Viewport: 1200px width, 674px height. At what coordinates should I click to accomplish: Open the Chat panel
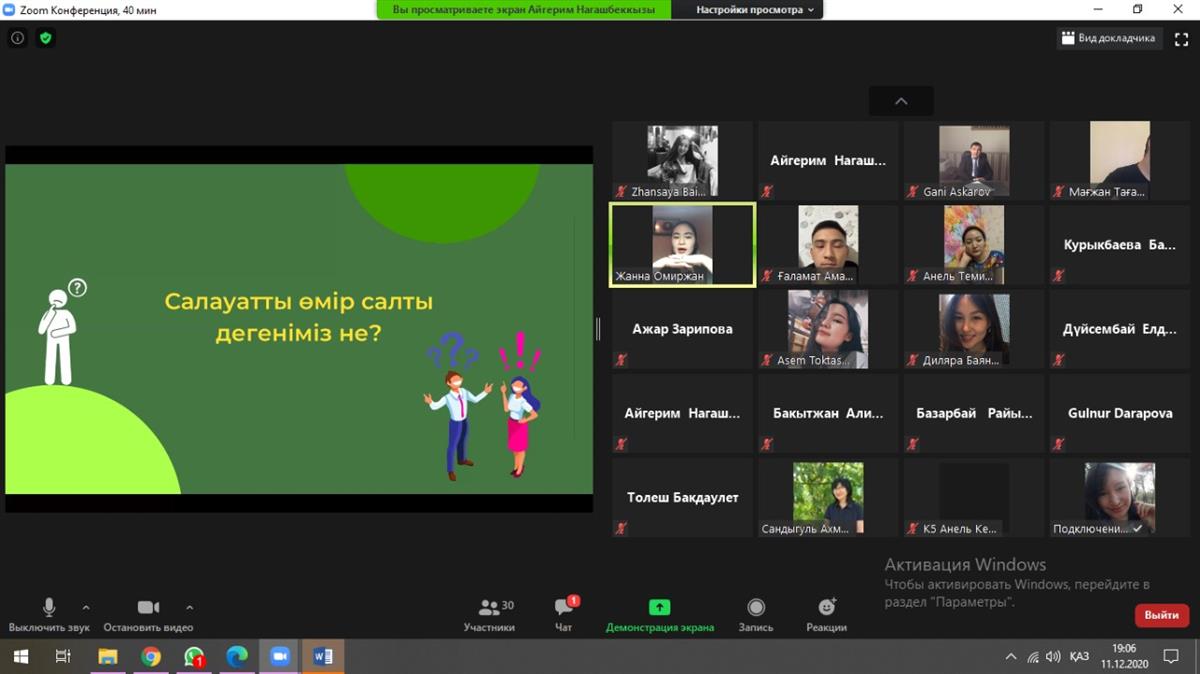click(564, 608)
